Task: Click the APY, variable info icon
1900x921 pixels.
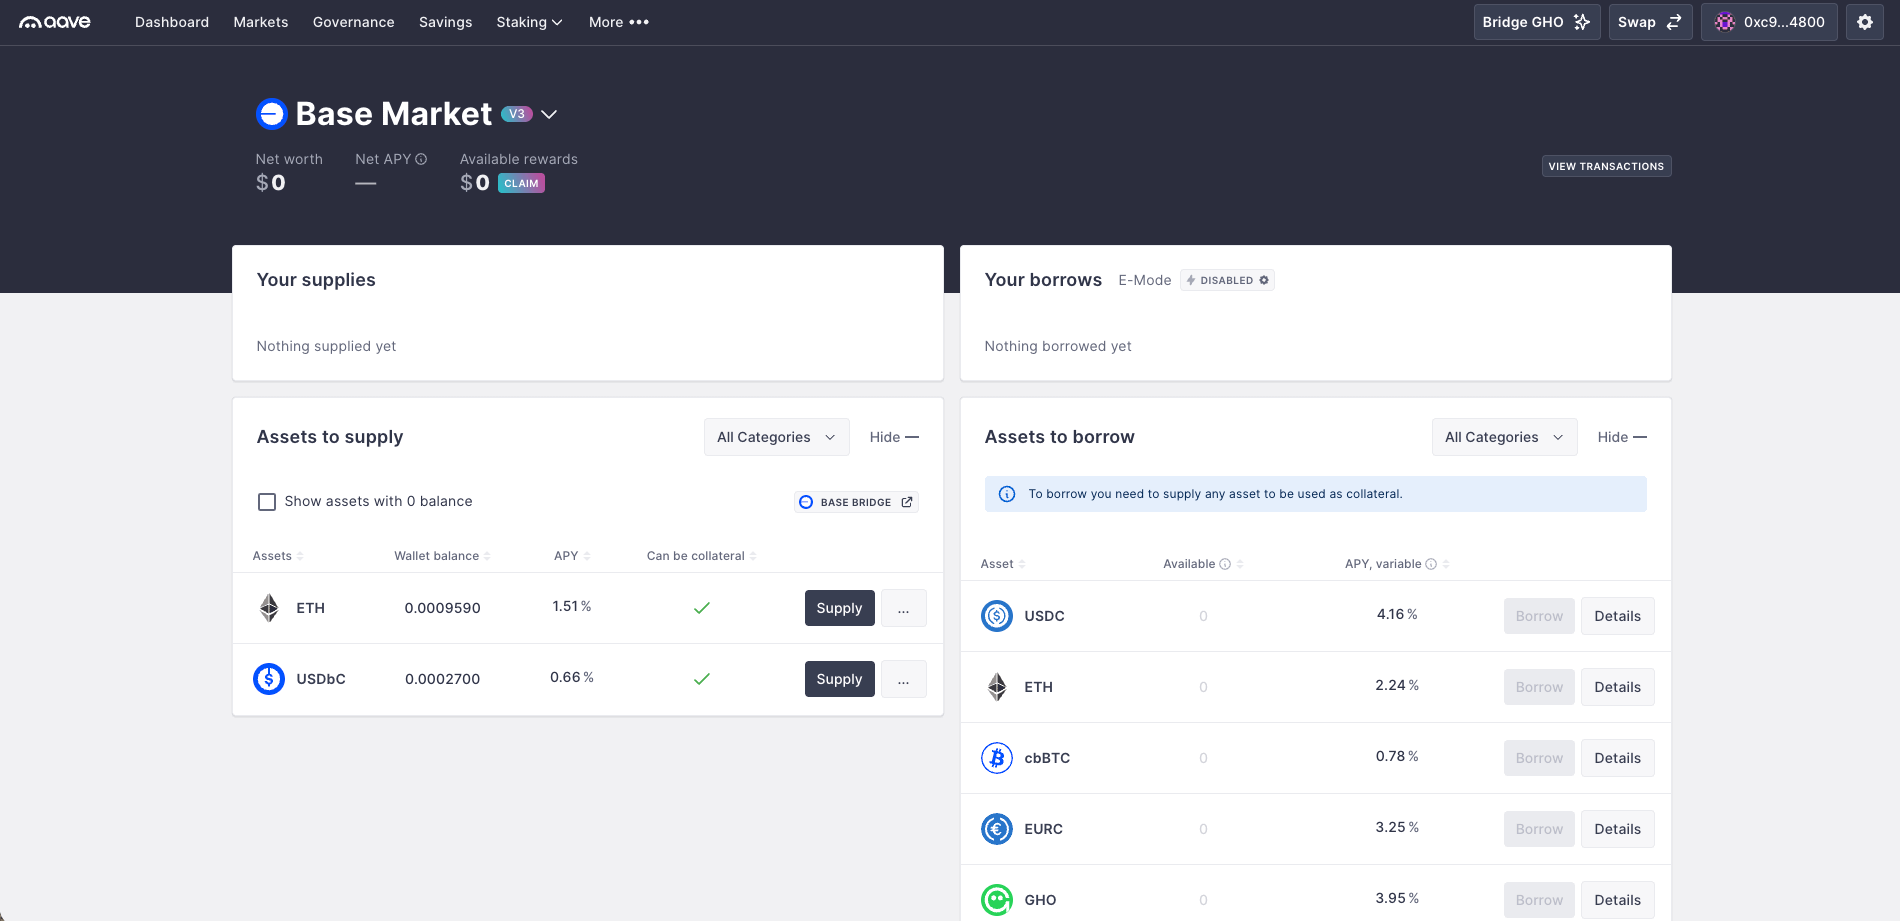Action: point(1431,564)
